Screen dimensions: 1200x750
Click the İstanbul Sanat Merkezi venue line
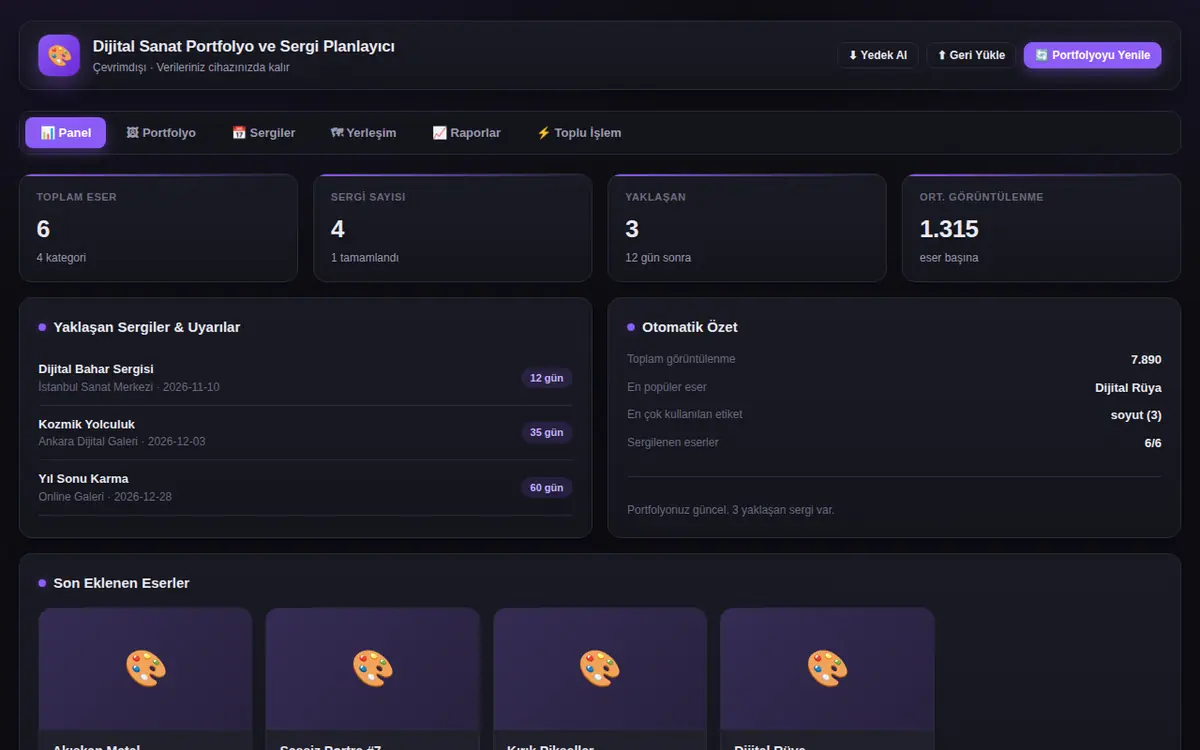pyautogui.click(x=129, y=387)
